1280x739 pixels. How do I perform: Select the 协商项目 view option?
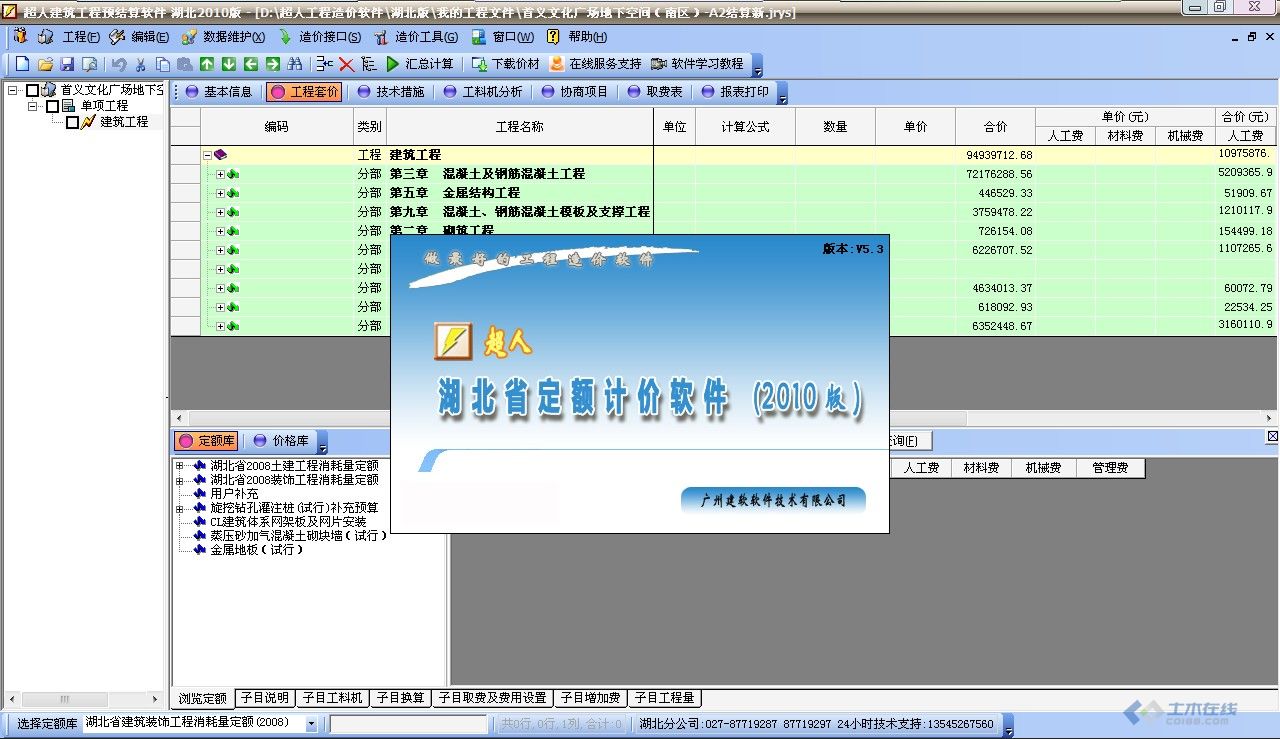click(x=575, y=92)
